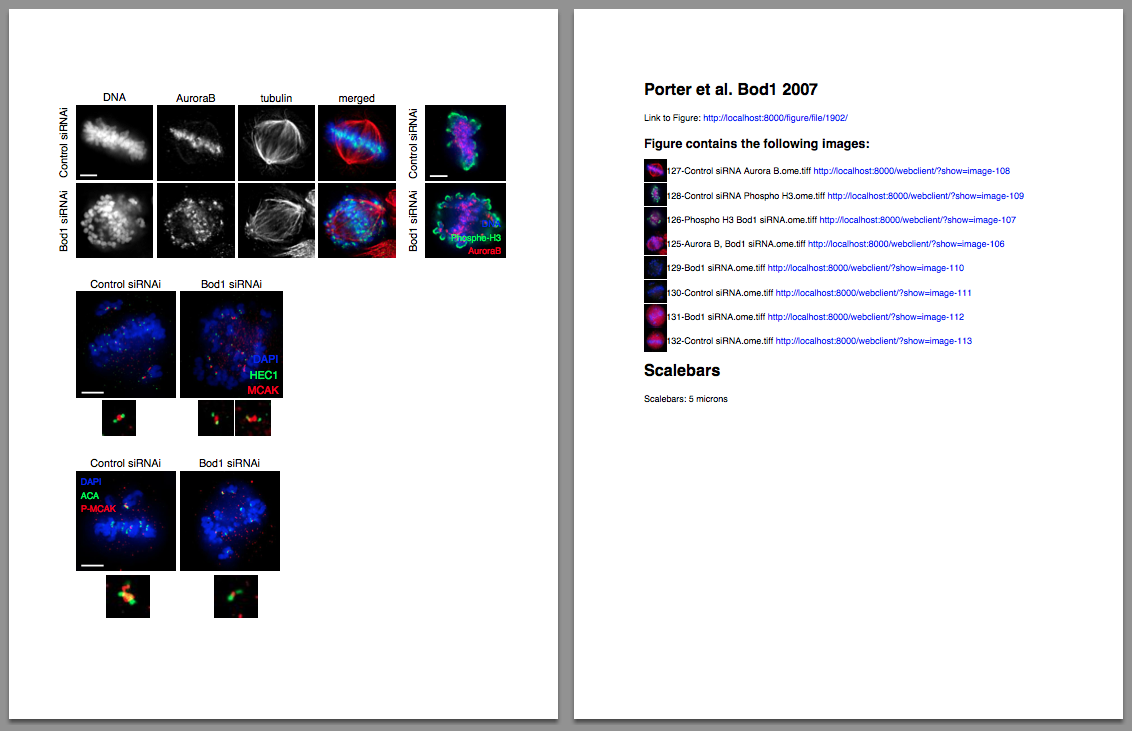This screenshot has height=731, width=1132.
Task: Select the Bod1 siRNAi tubulin panel
Action: pyautogui.click(x=276, y=220)
